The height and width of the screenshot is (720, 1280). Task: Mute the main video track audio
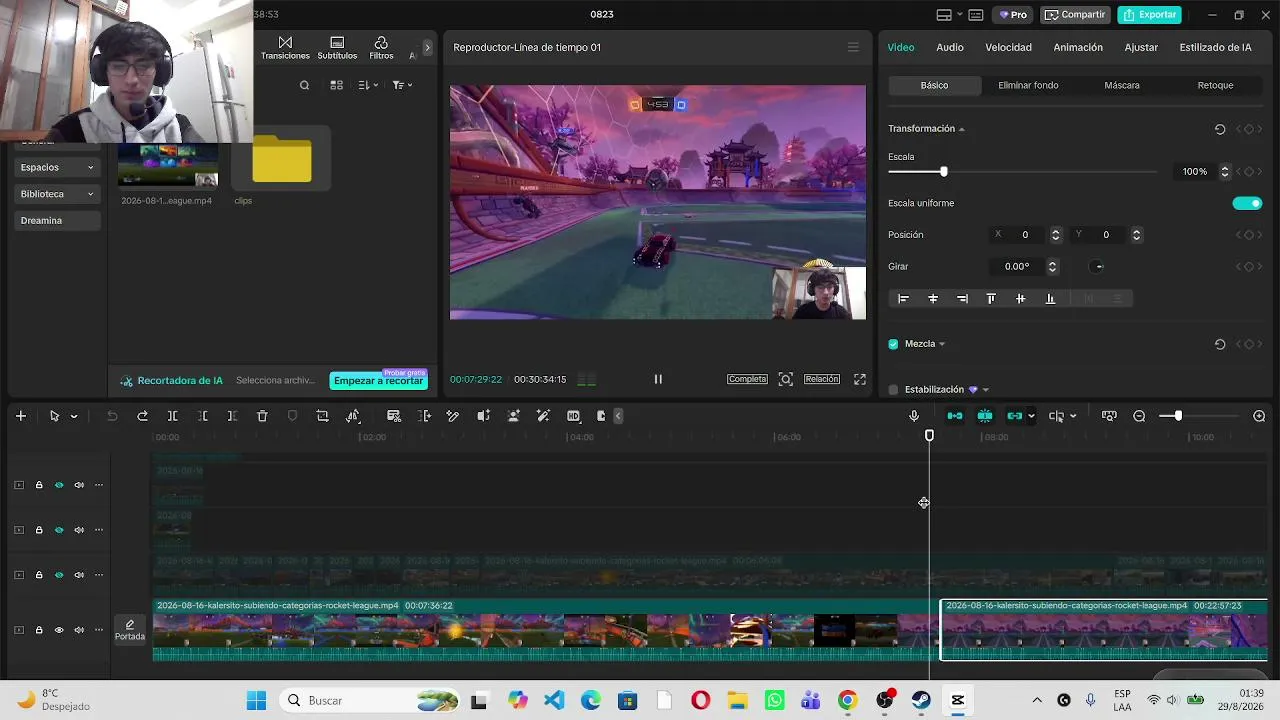tap(79, 630)
